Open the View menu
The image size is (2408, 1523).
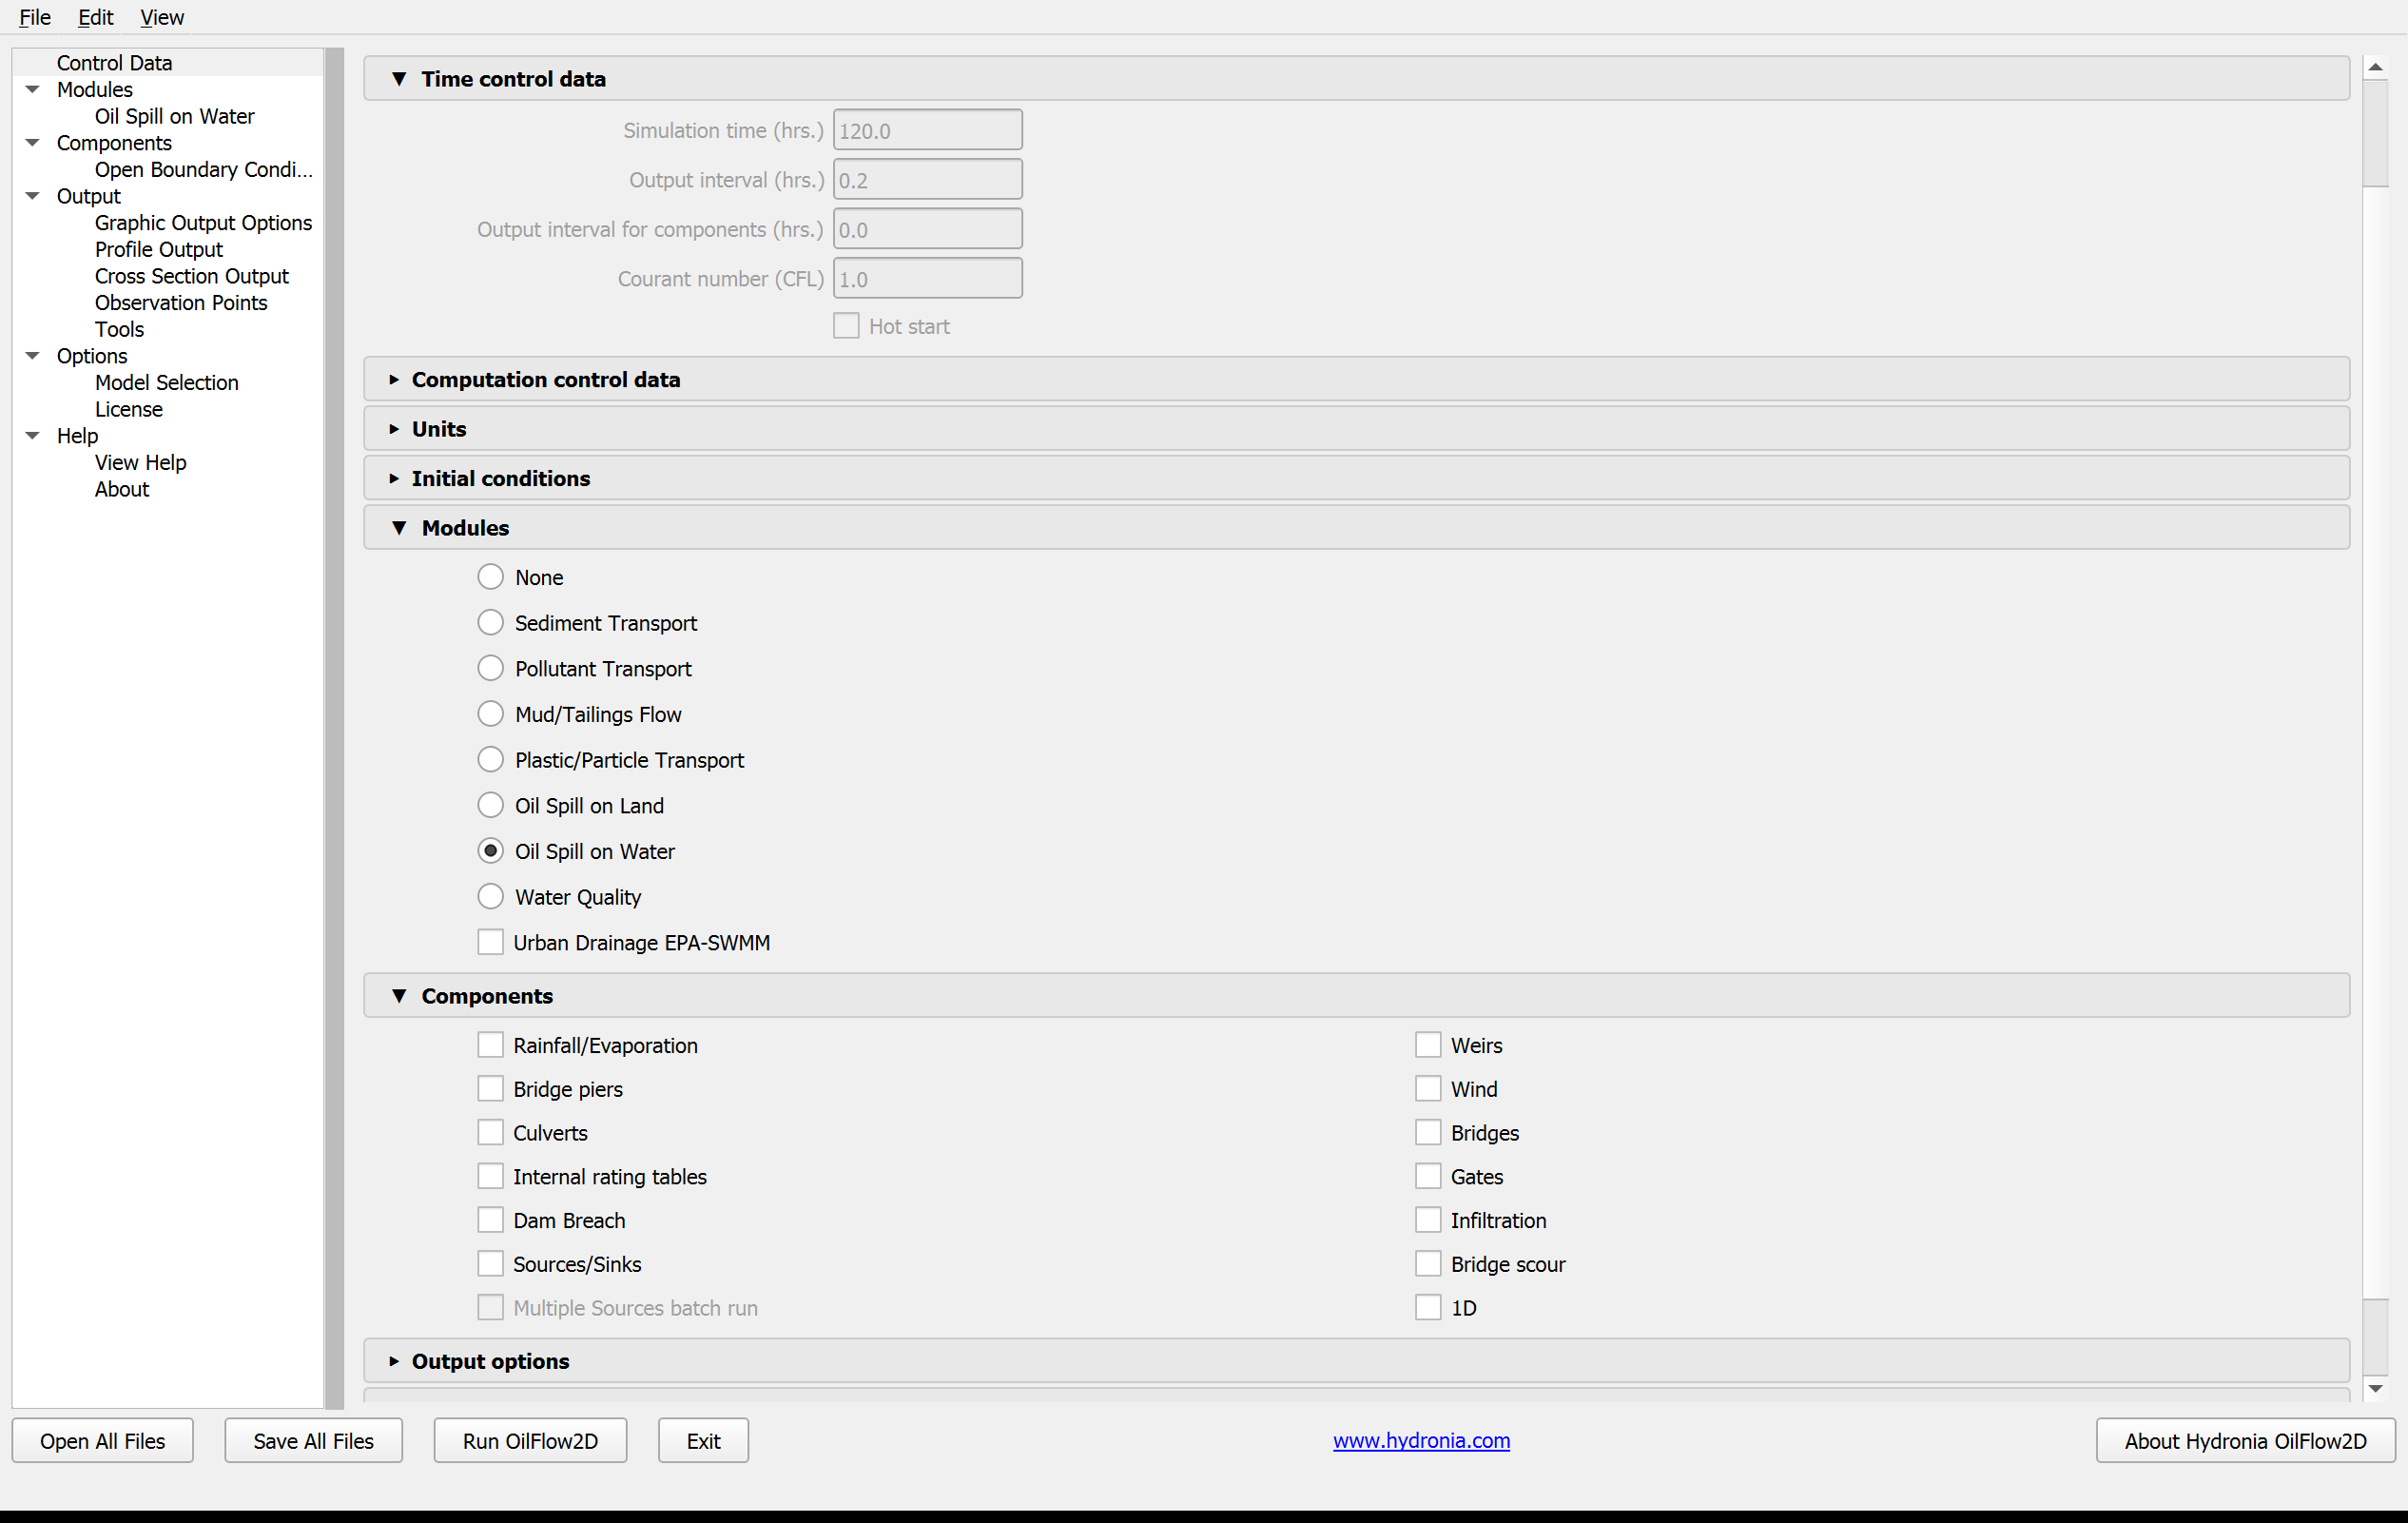tap(162, 17)
